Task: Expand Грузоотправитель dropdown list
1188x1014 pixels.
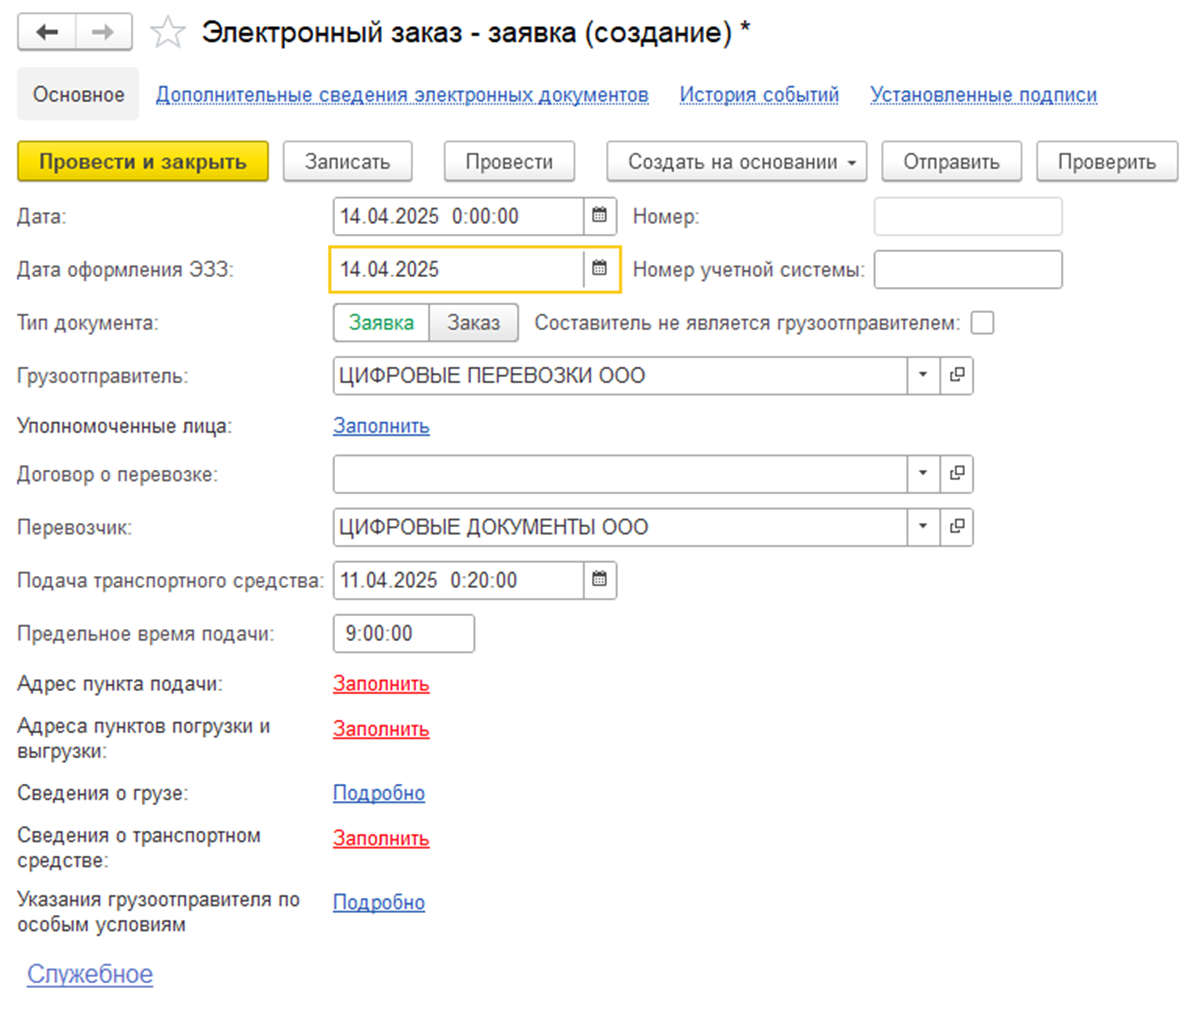Action: coord(923,375)
